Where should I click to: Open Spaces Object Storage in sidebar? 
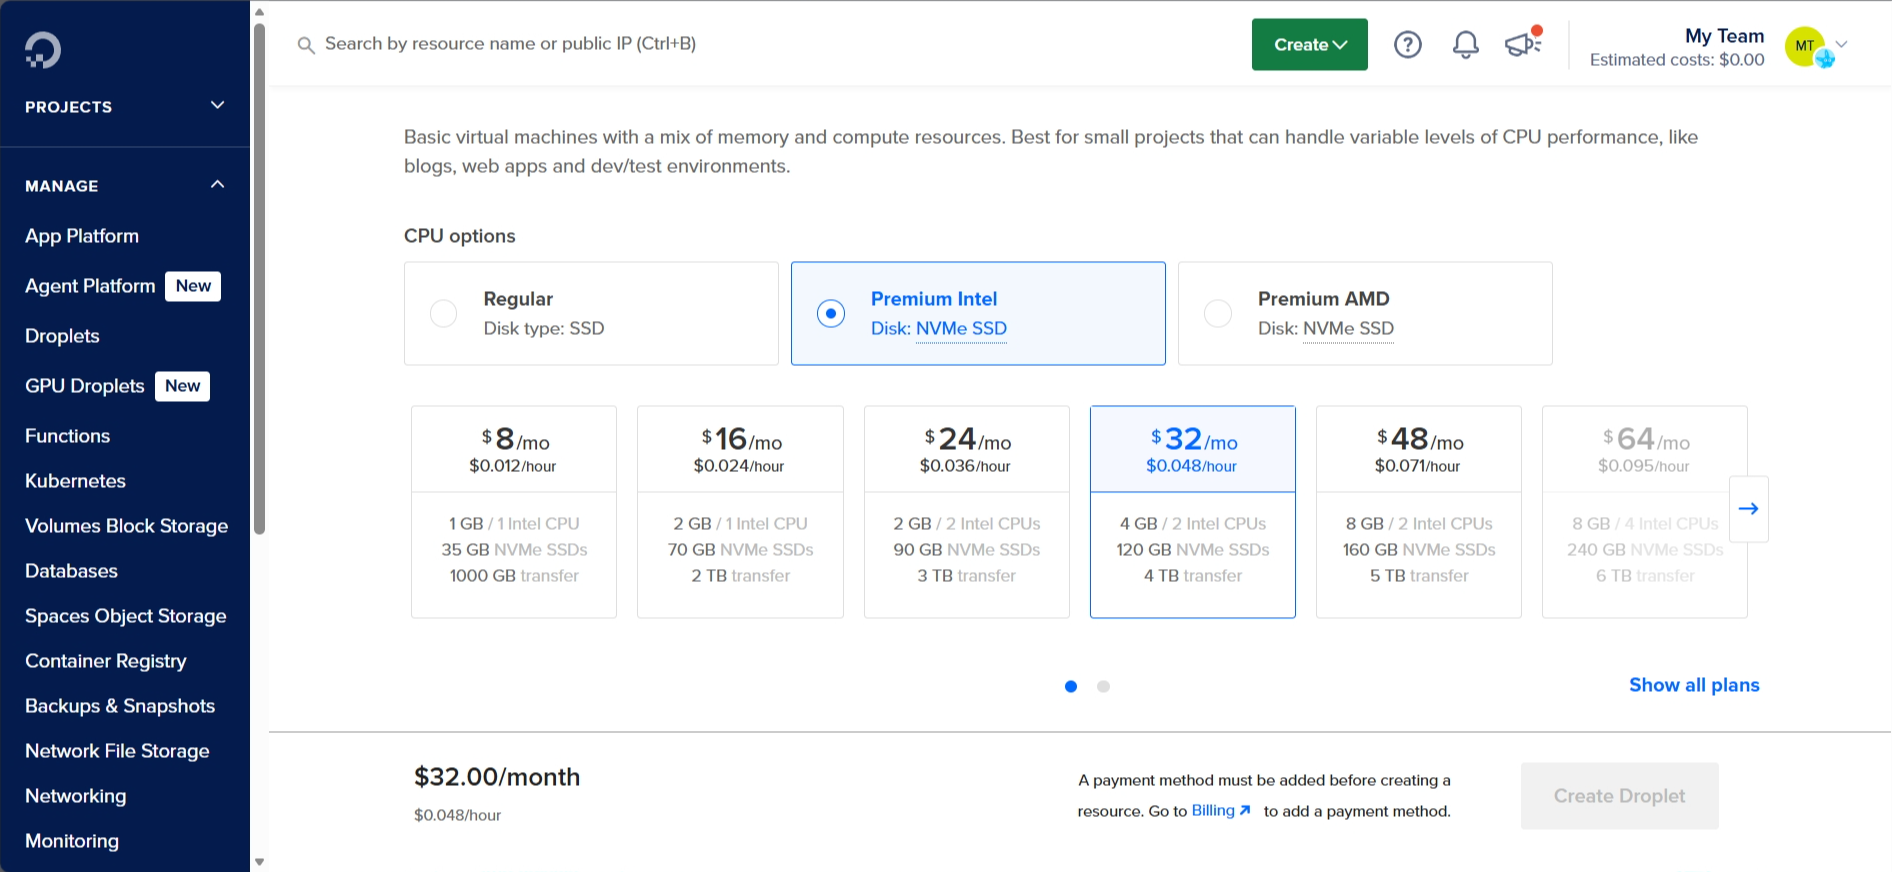(x=125, y=616)
